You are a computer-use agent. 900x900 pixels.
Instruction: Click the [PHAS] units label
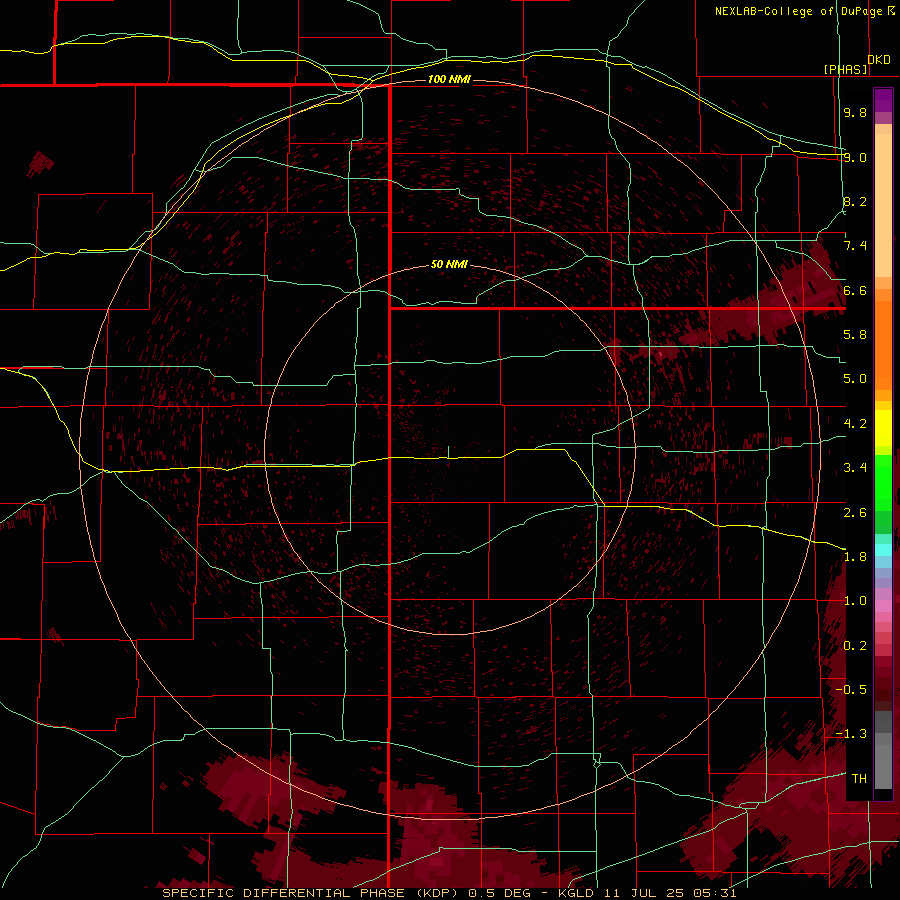[x=845, y=69]
